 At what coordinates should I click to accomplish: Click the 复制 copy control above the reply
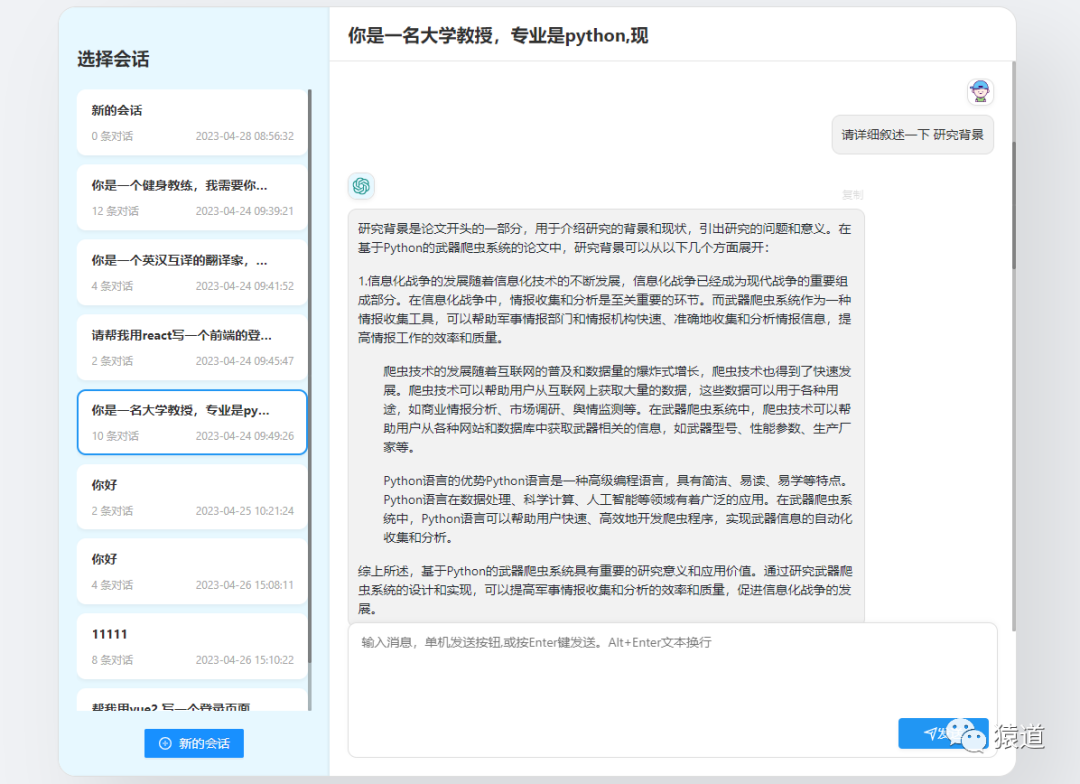point(852,195)
